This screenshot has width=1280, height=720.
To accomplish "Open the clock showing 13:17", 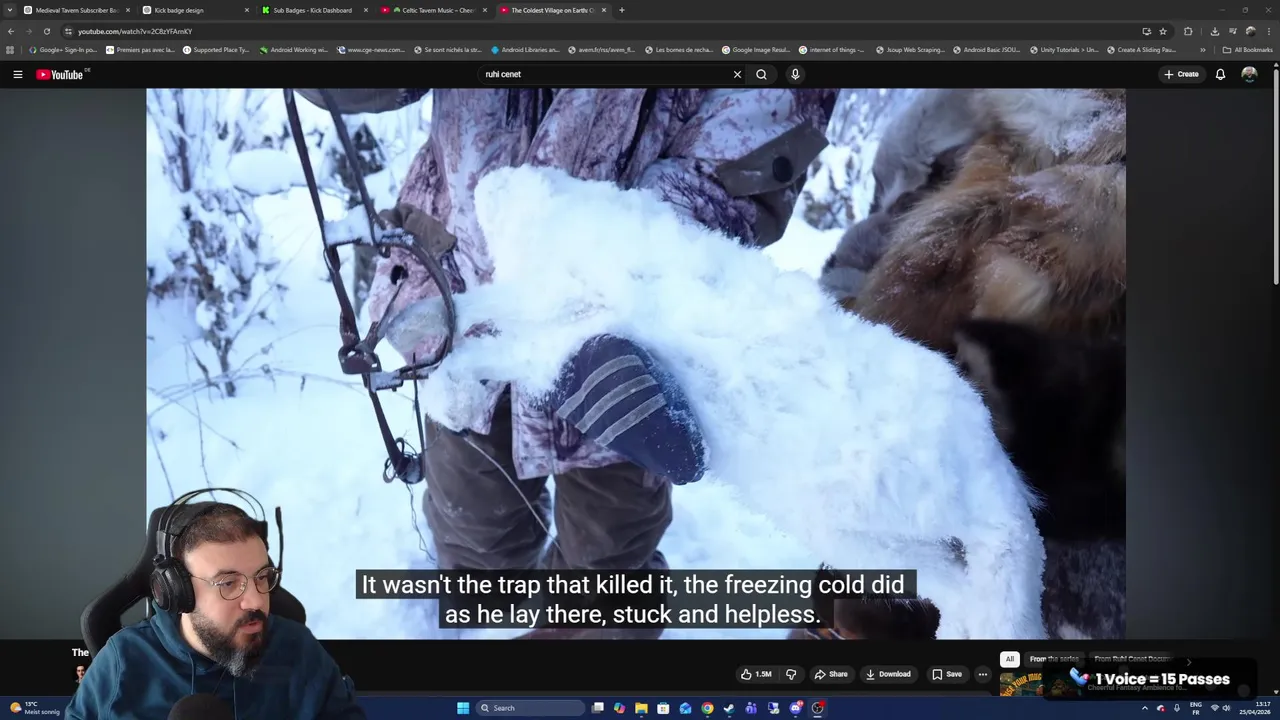I will coord(1255,708).
